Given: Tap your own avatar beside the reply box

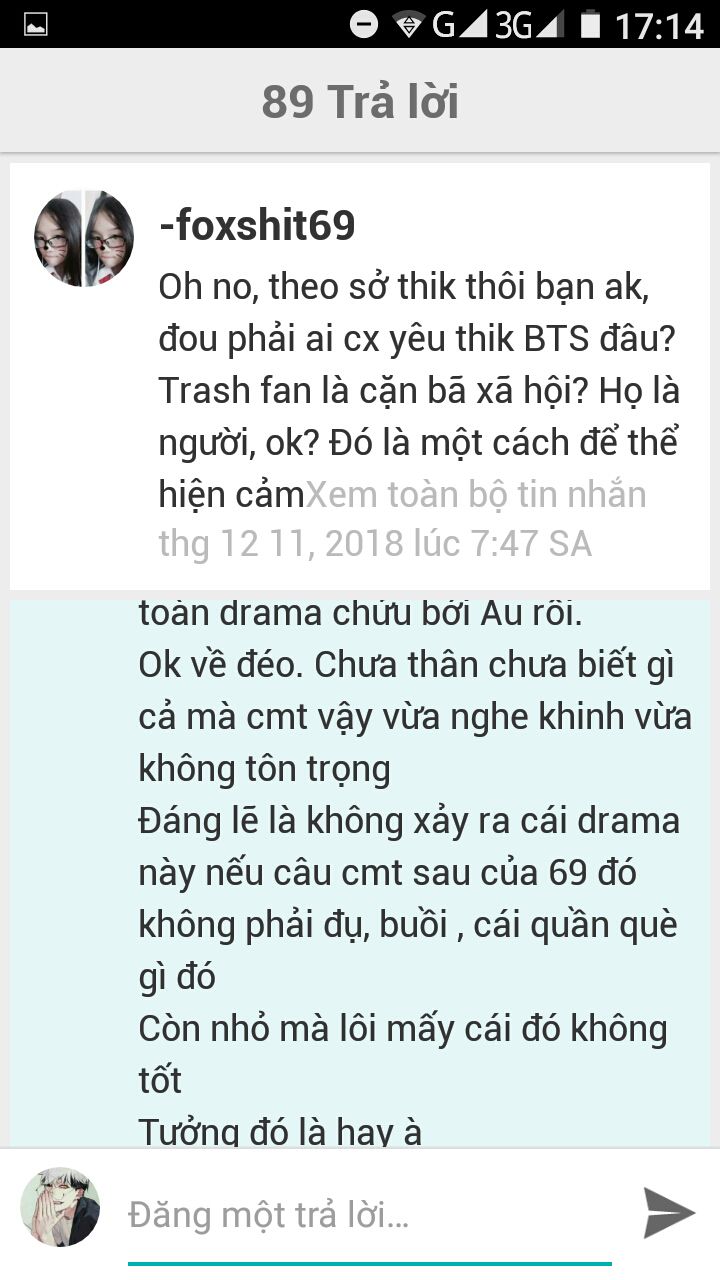Looking at the screenshot, I should 62,1206.
